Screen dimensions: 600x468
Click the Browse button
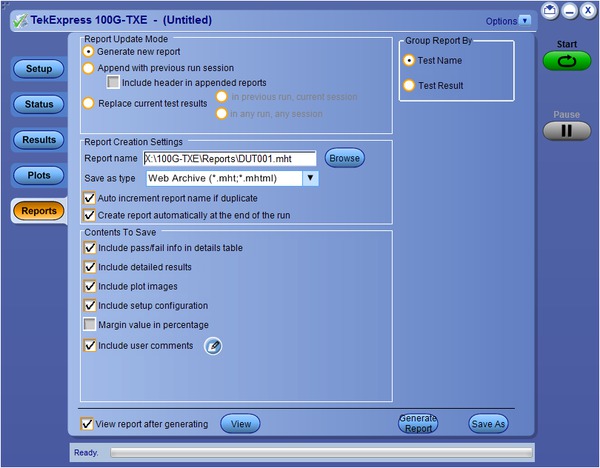(x=344, y=158)
